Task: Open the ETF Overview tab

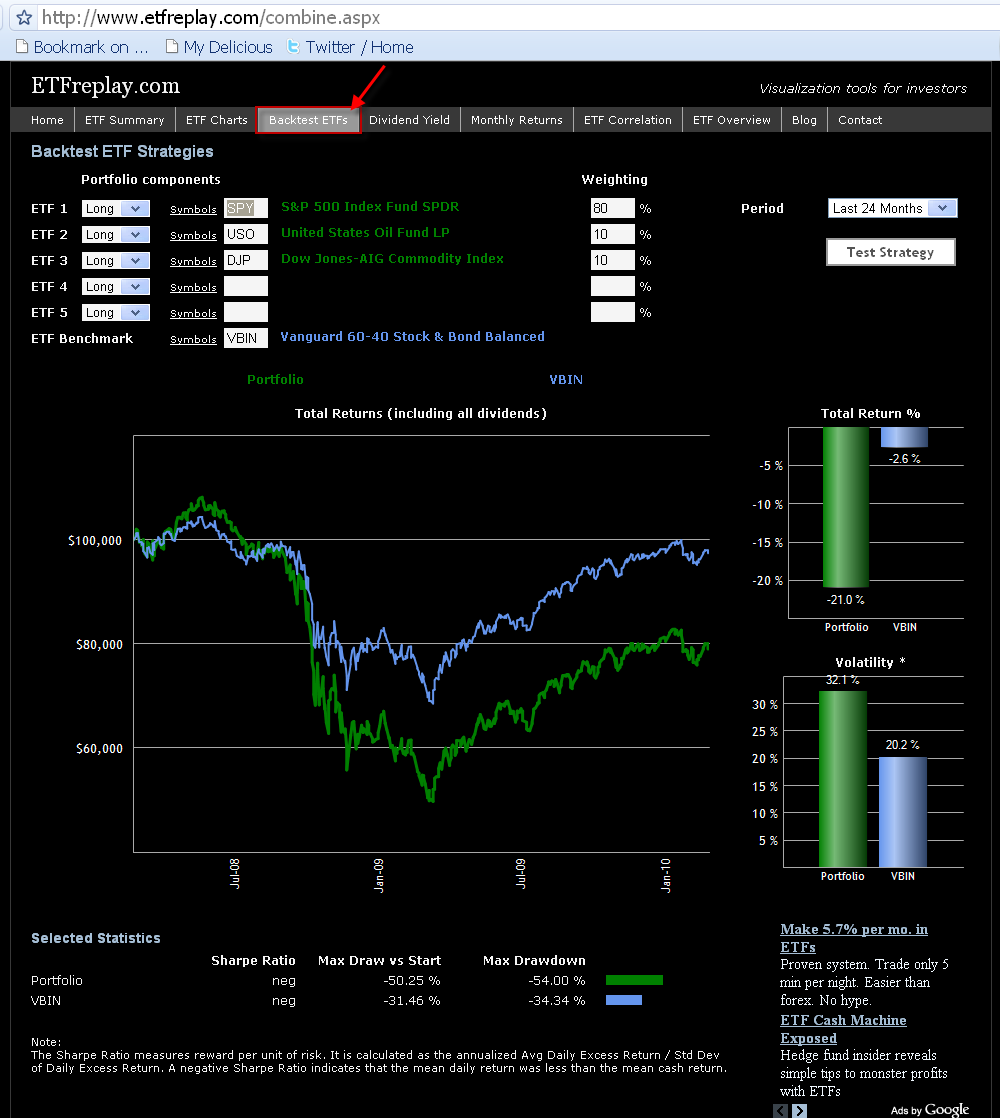Action: 732,120
